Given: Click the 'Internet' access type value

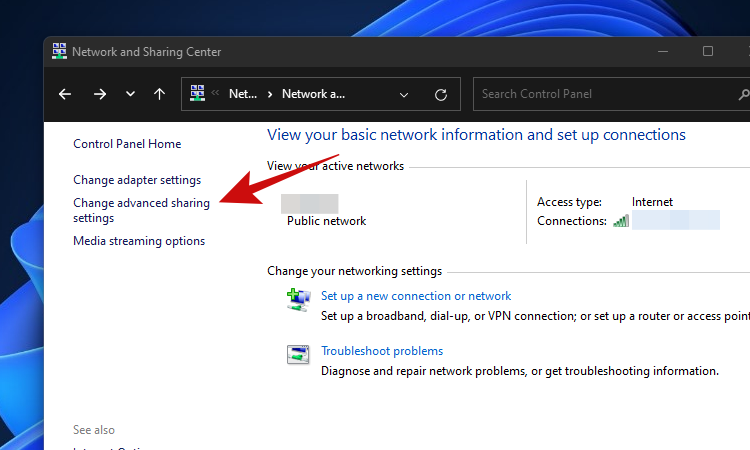Looking at the screenshot, I should (652, 202).
